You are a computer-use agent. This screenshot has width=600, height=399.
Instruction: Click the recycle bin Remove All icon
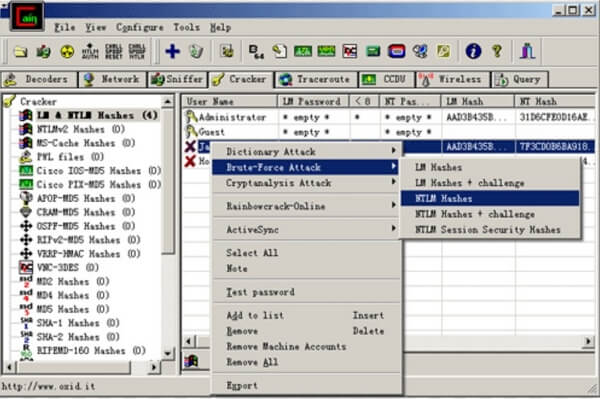(196, 51)
